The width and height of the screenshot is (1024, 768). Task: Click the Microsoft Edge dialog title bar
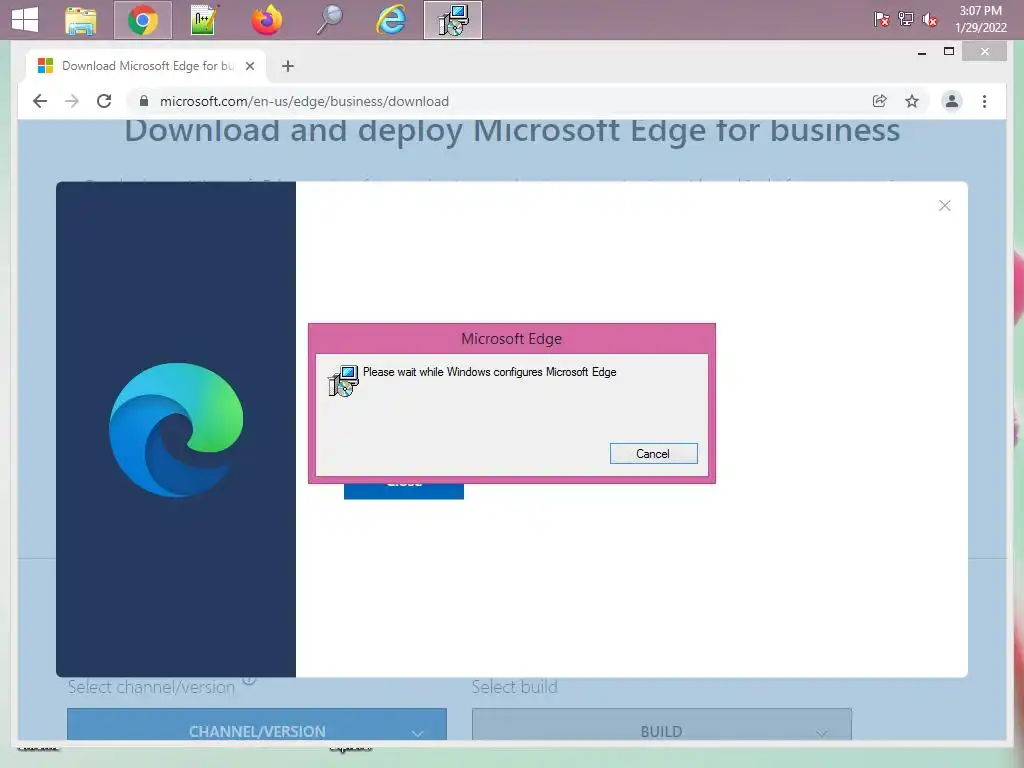point(511,339)
